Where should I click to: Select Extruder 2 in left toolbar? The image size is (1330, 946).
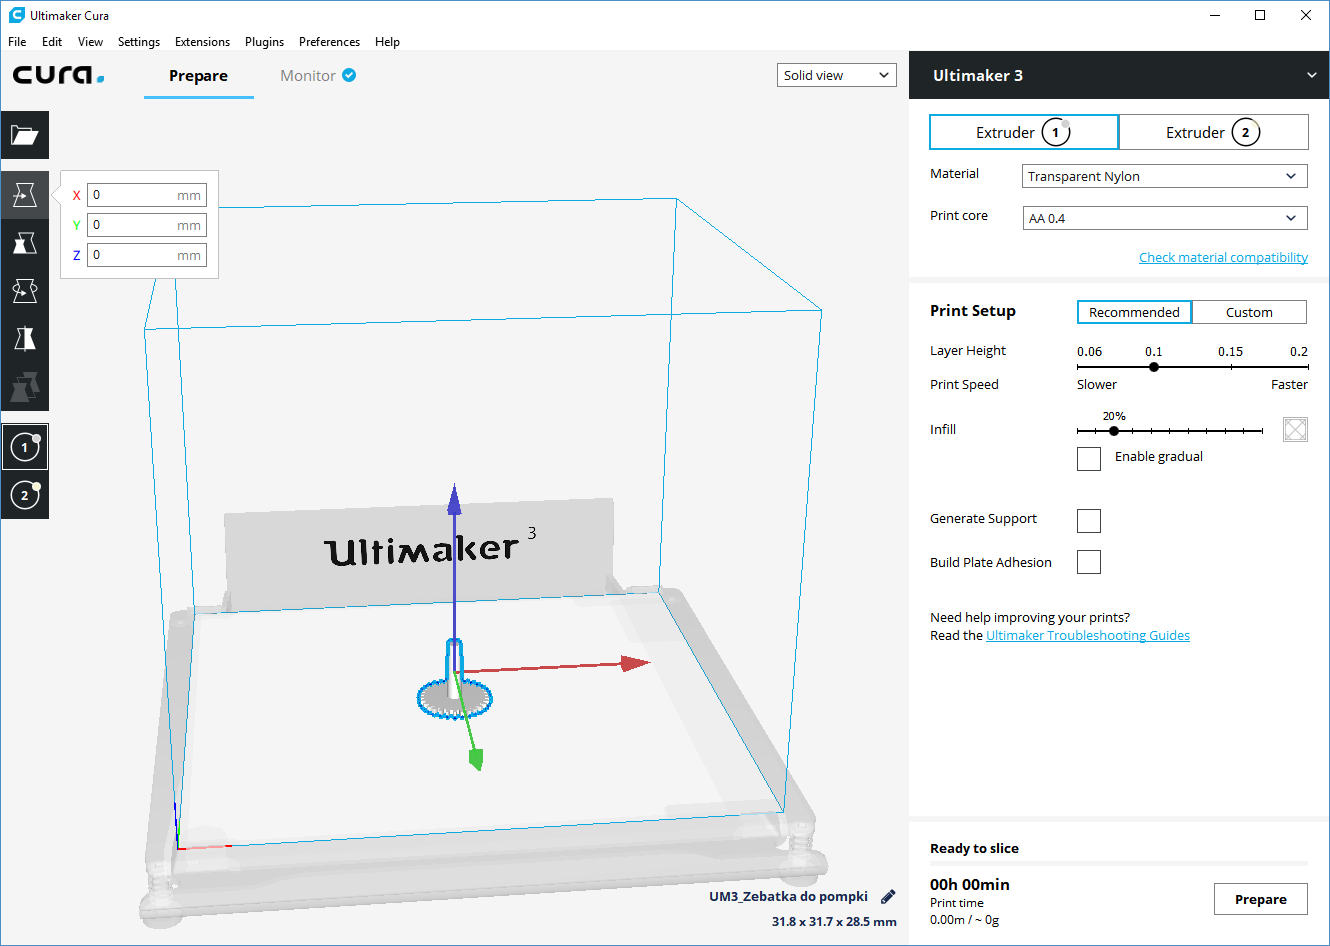pos(25,495)
